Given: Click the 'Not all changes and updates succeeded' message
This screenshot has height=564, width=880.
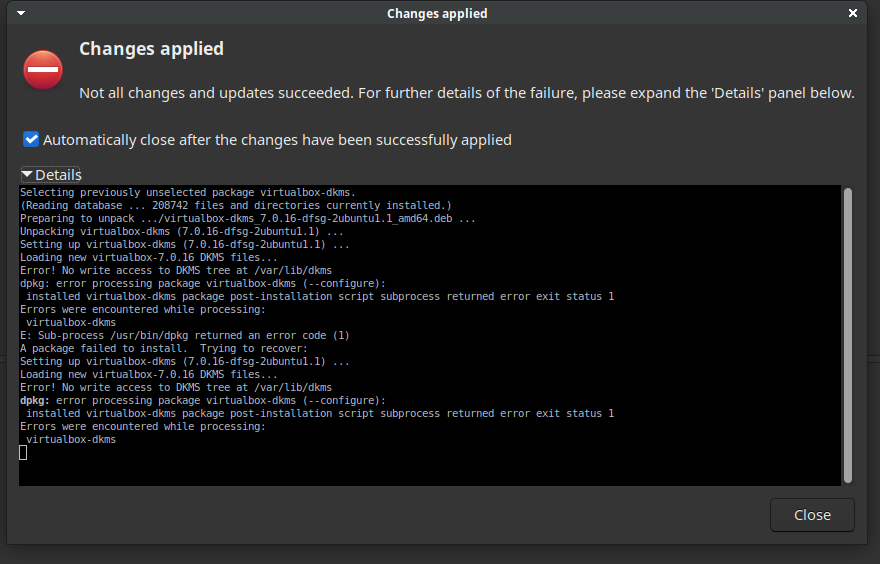Looking at the screenshot, I should click(467, 93).
